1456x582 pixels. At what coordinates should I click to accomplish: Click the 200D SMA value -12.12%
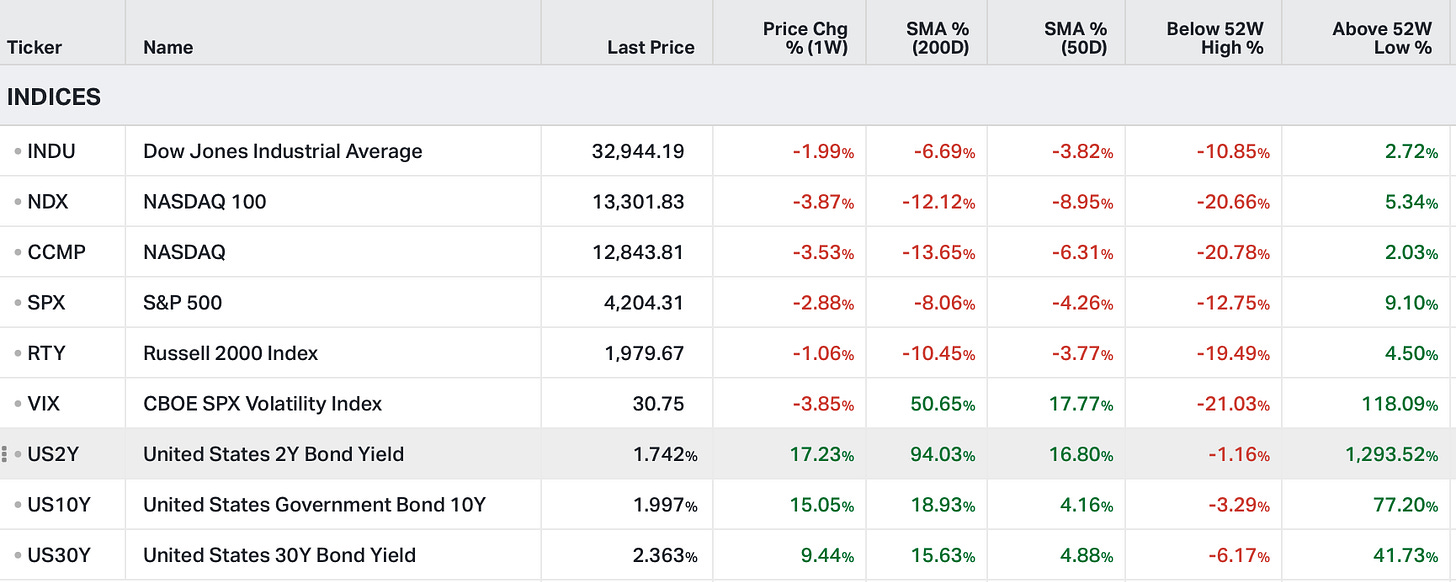[x=939, y=202]
